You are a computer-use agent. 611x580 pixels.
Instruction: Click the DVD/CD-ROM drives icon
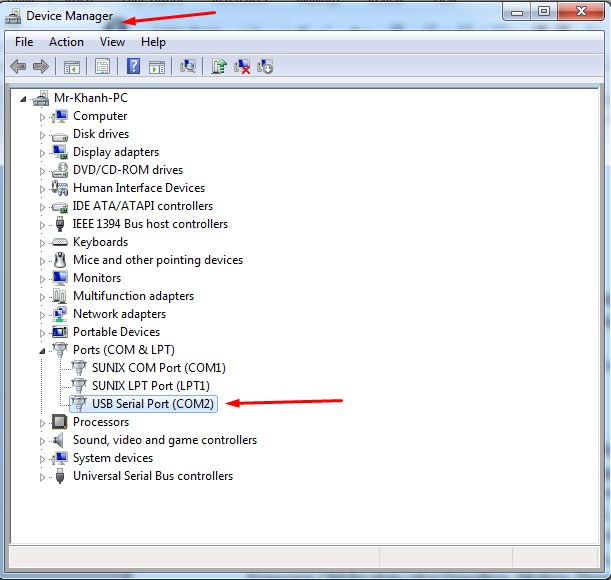coord(60,170)
